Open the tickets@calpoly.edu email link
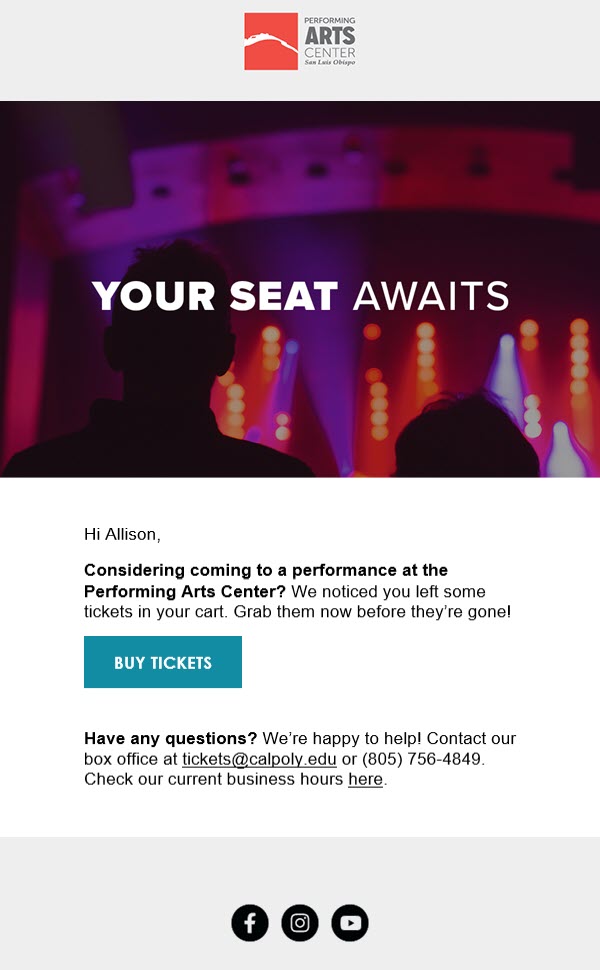This screenshot has height=970, width=600. point(259,759)
